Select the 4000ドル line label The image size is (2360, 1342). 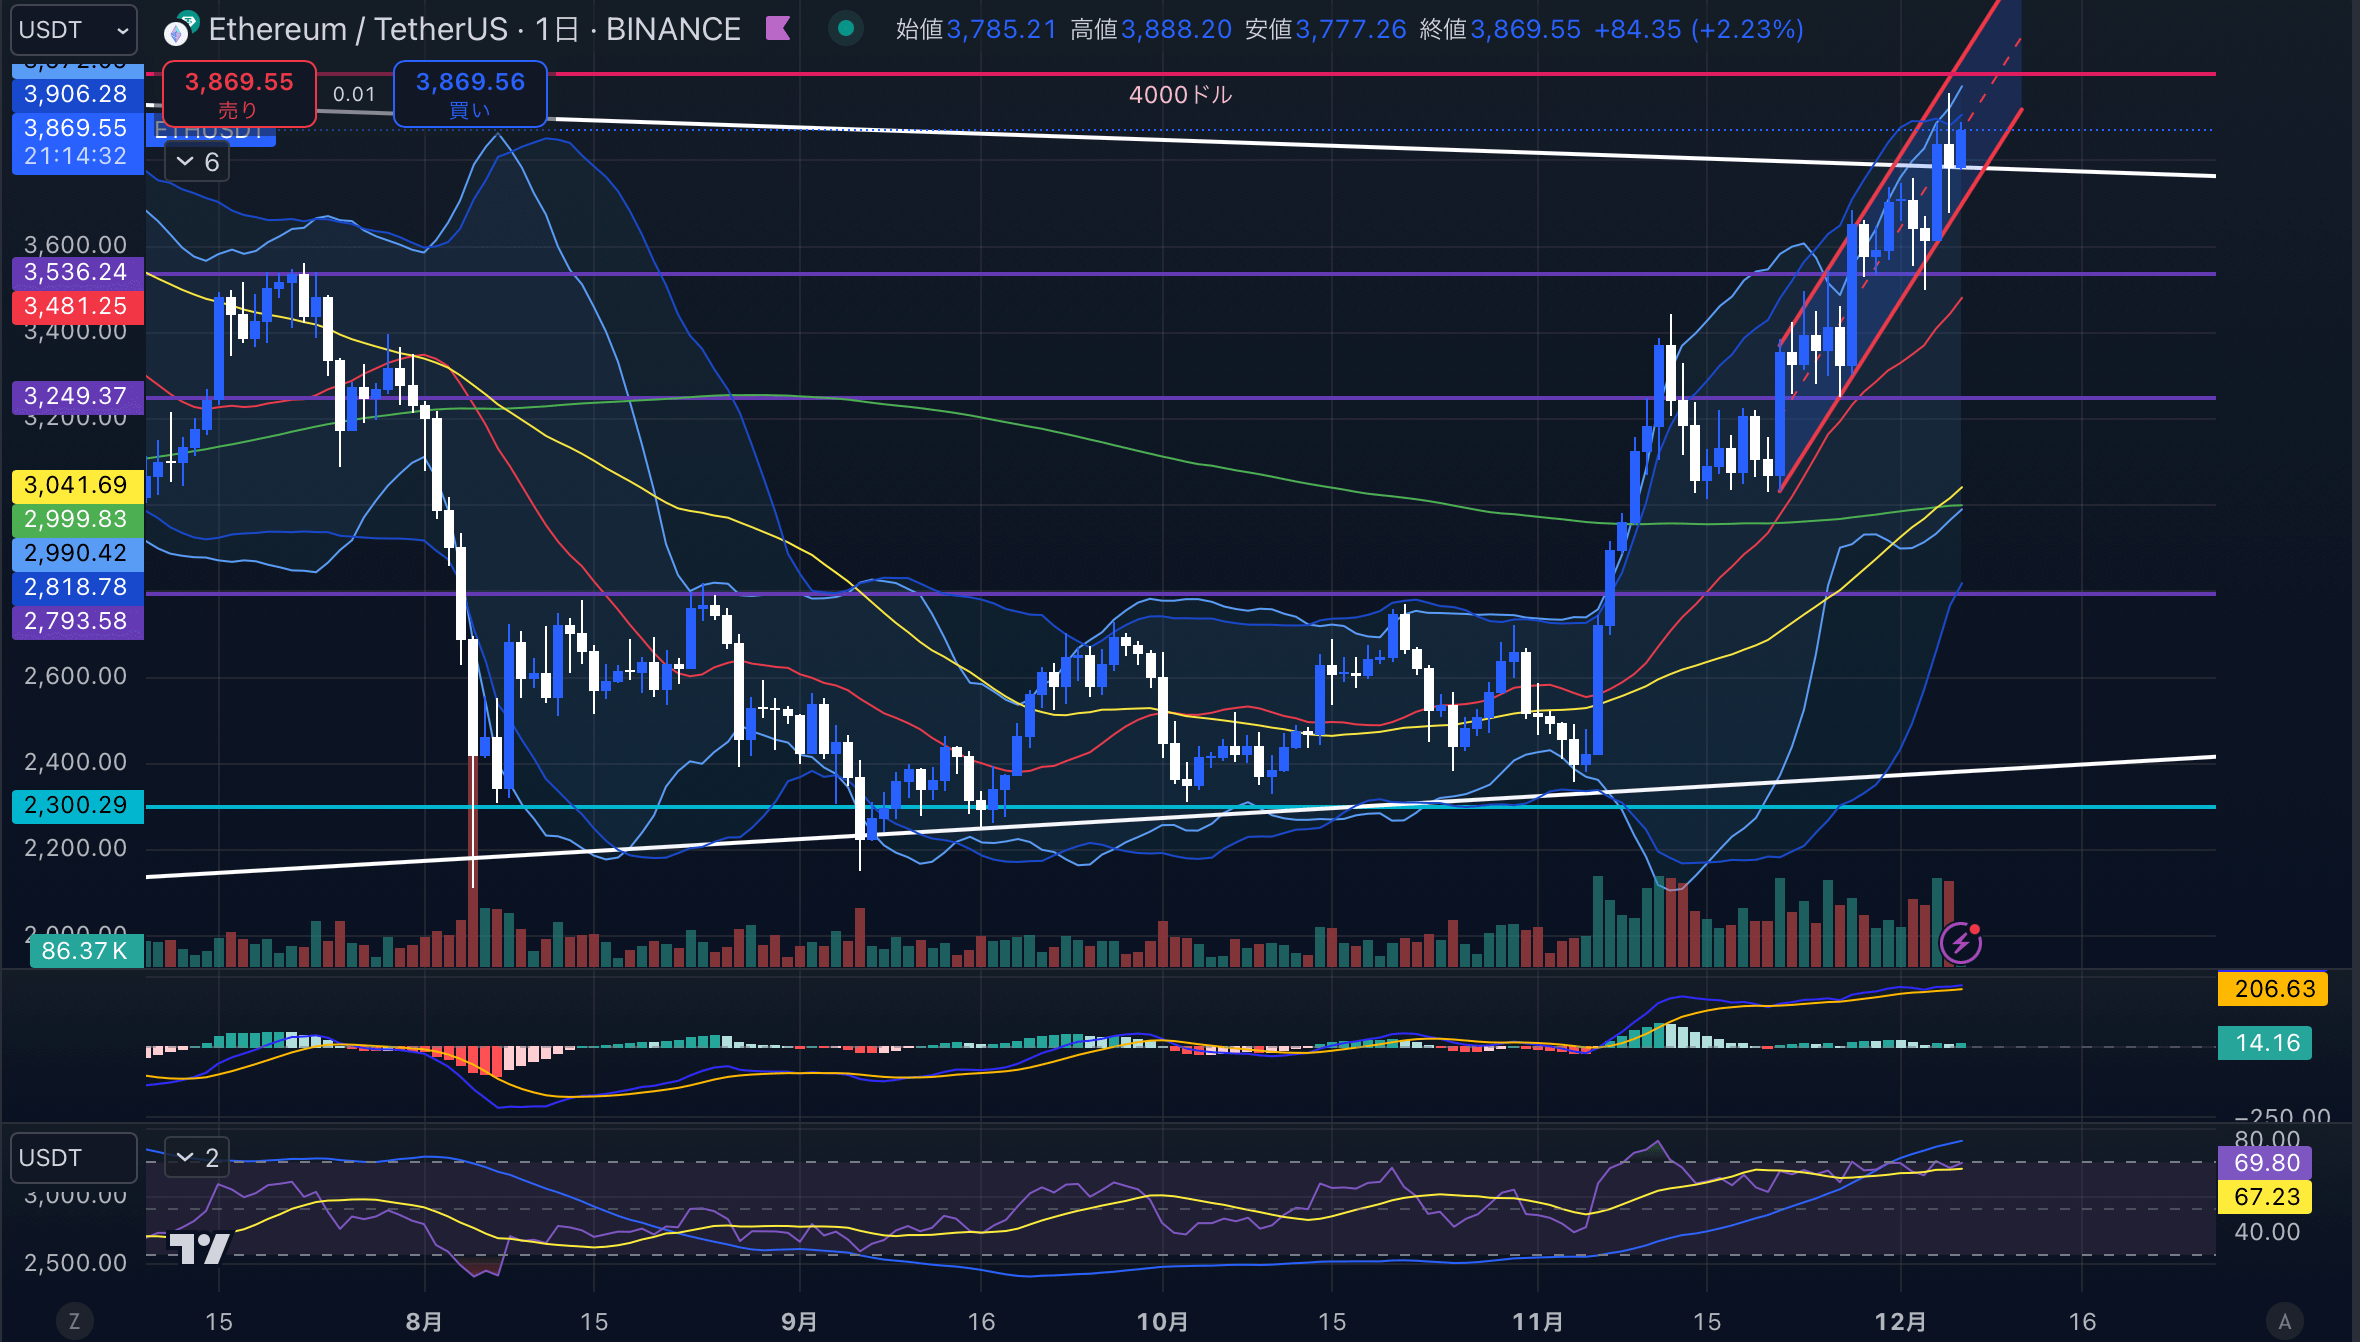pyautogui.click(x=1180, y=95)
